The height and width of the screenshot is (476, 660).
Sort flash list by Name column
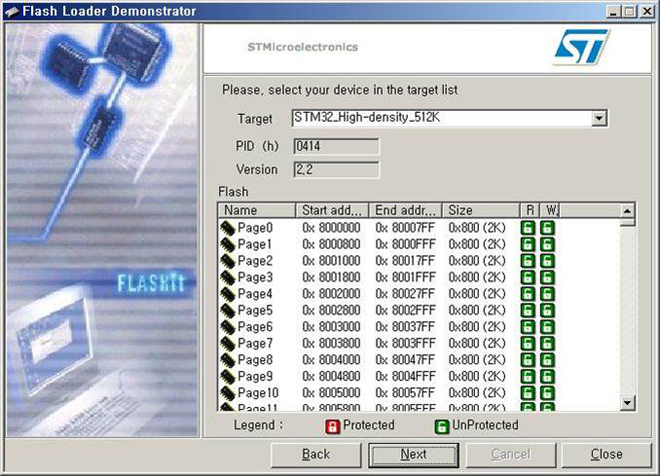click(x=257, y=210)
